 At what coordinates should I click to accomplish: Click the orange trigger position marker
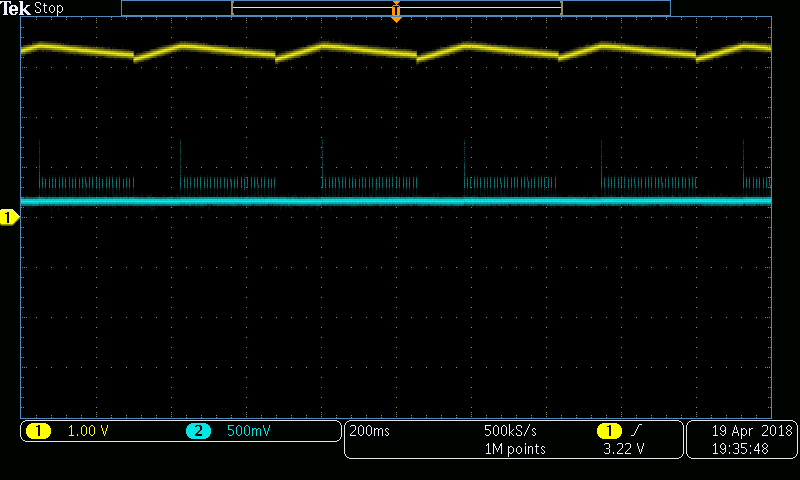396,14
